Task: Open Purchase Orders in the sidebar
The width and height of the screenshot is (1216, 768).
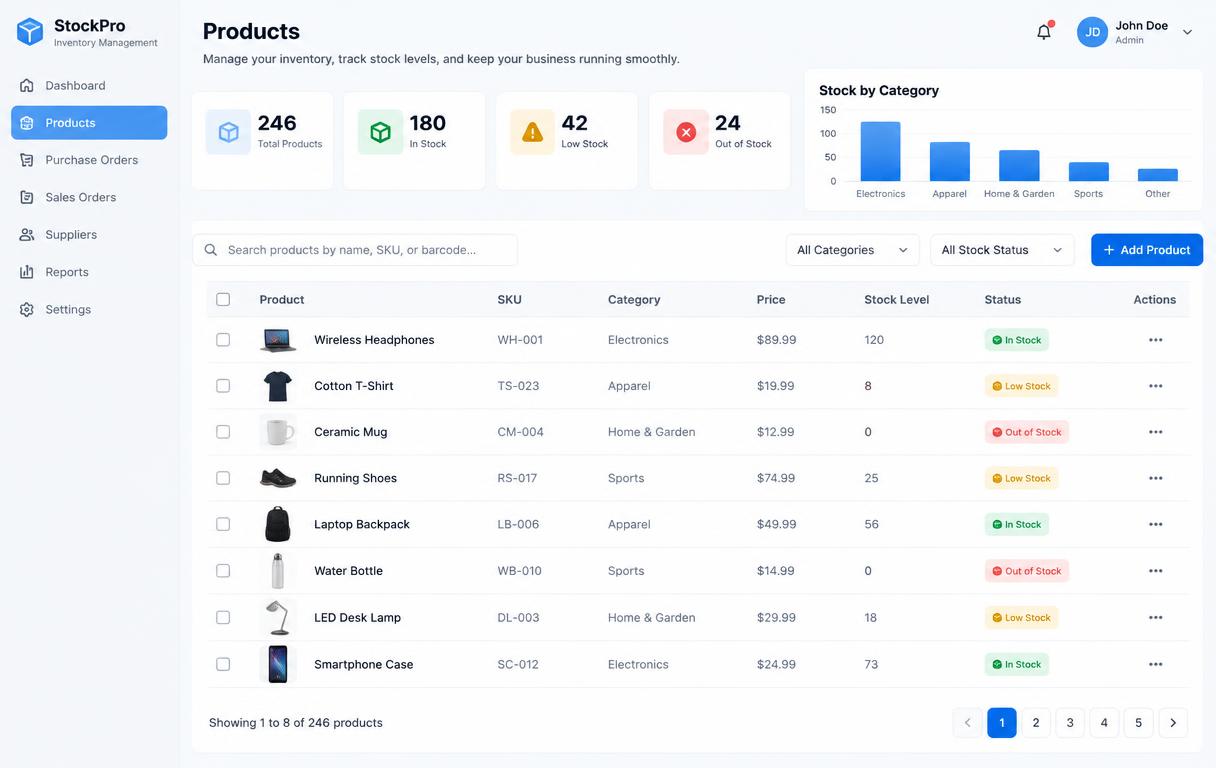Action: pyautogui.click(x=89, y=160)
